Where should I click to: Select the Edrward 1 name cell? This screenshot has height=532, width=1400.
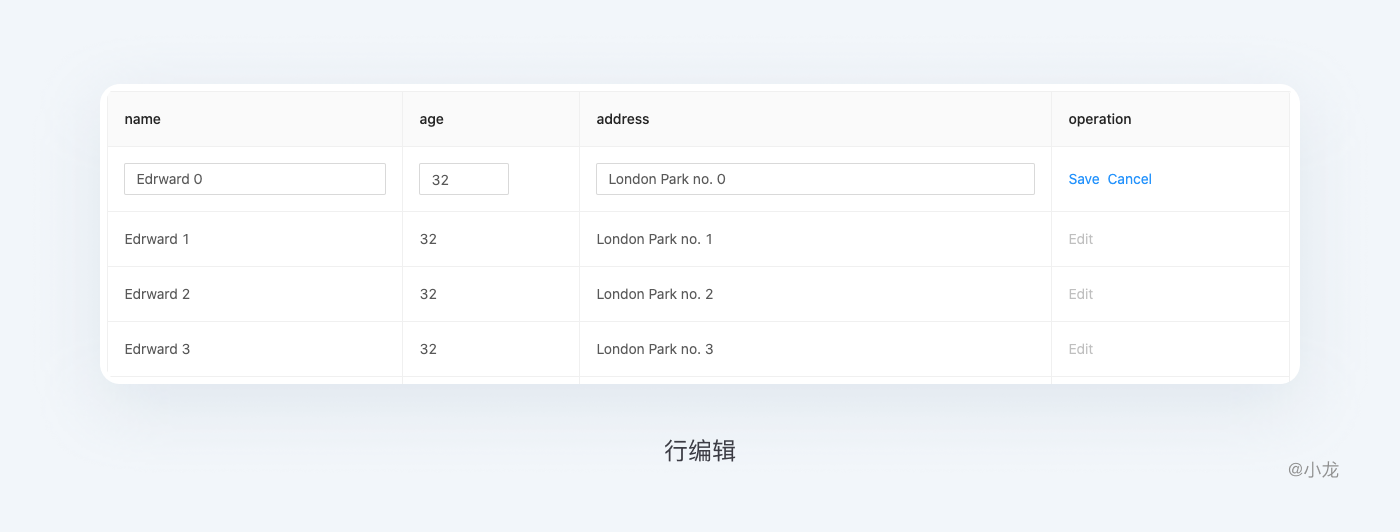[x=255, y=239]
